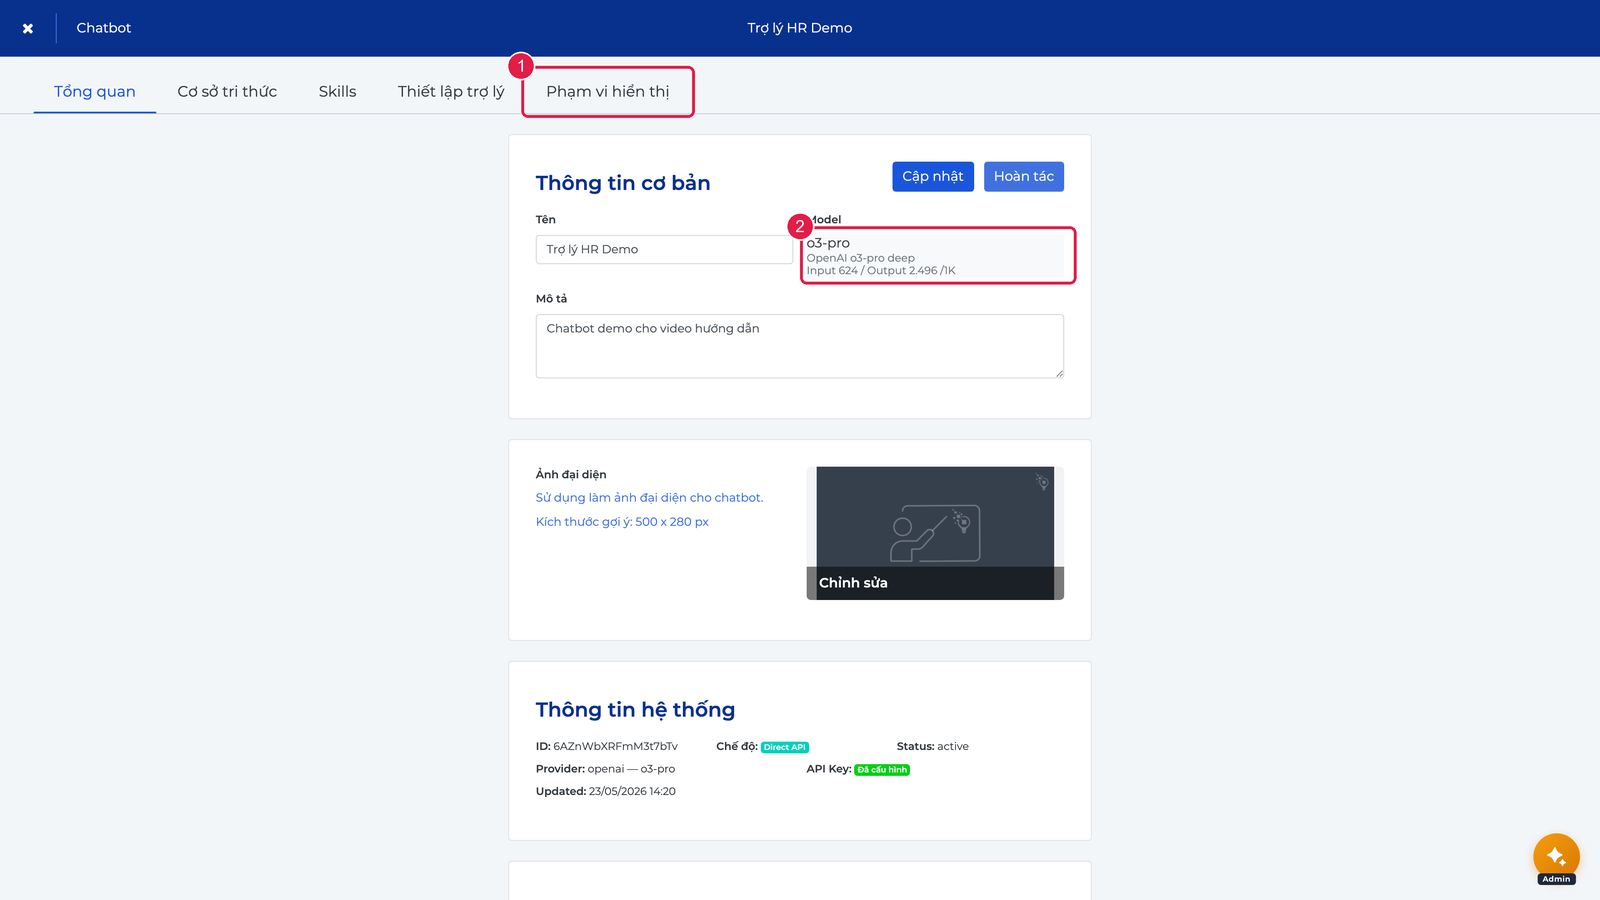Screen dimensions: 1600x900
Task: Click the Updated 23/05/2026 14:20 text
Action: tap(606, 791)
